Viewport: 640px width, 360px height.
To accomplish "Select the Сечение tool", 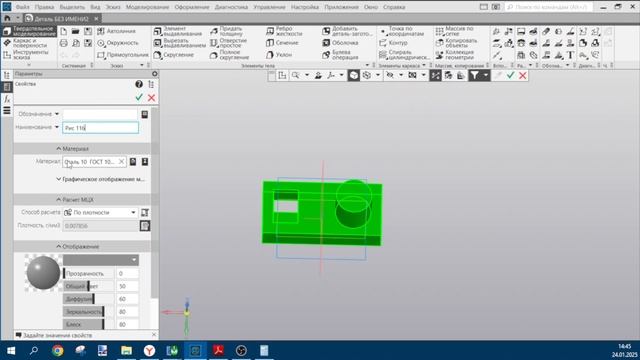I will pyautogui.click(x=282, y=43).
